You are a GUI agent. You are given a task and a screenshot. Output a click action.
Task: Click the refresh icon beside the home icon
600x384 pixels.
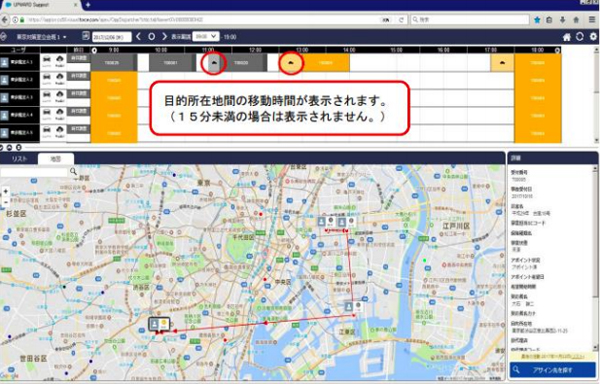coord(580,36)
